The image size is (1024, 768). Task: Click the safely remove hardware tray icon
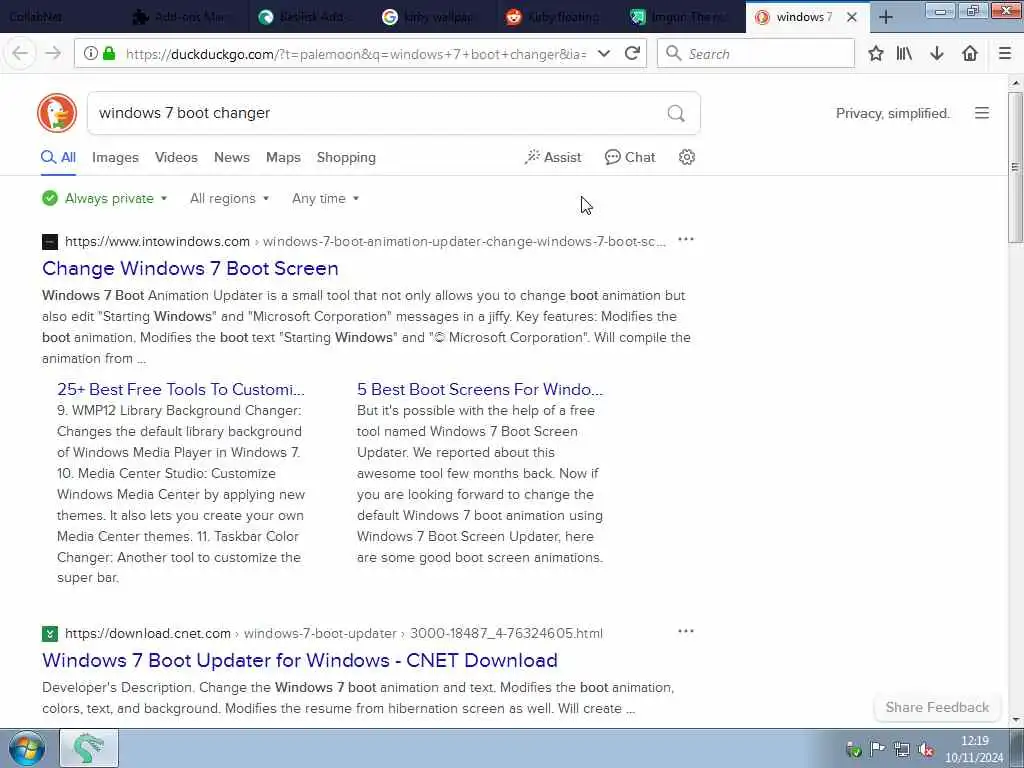[854, 750]
